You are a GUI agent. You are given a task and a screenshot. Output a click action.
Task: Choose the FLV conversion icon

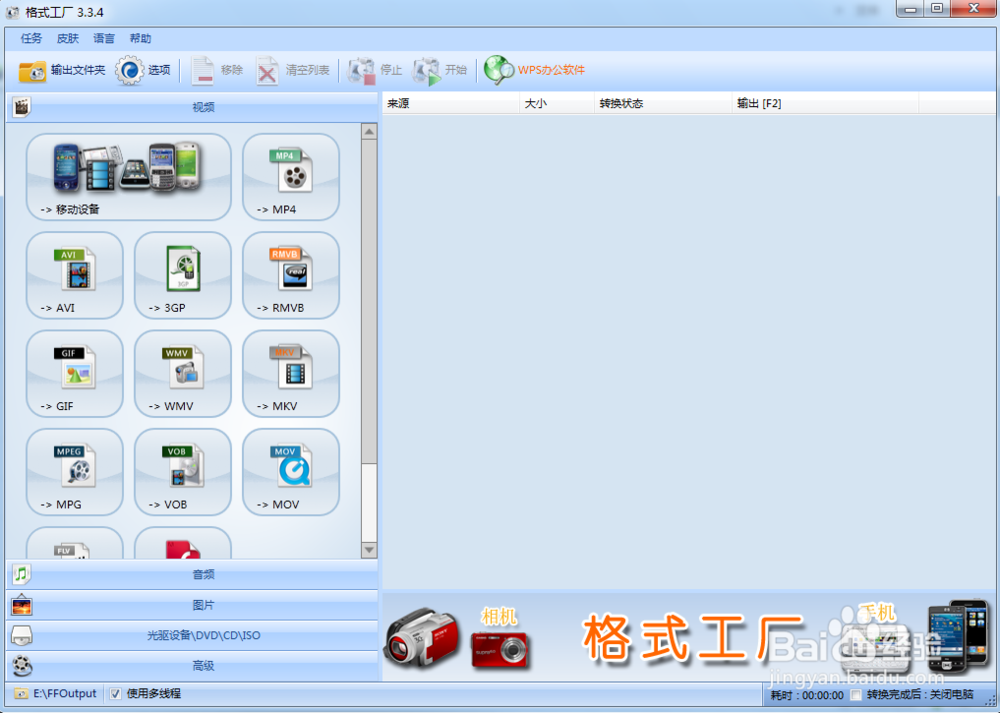pos(75,543)
